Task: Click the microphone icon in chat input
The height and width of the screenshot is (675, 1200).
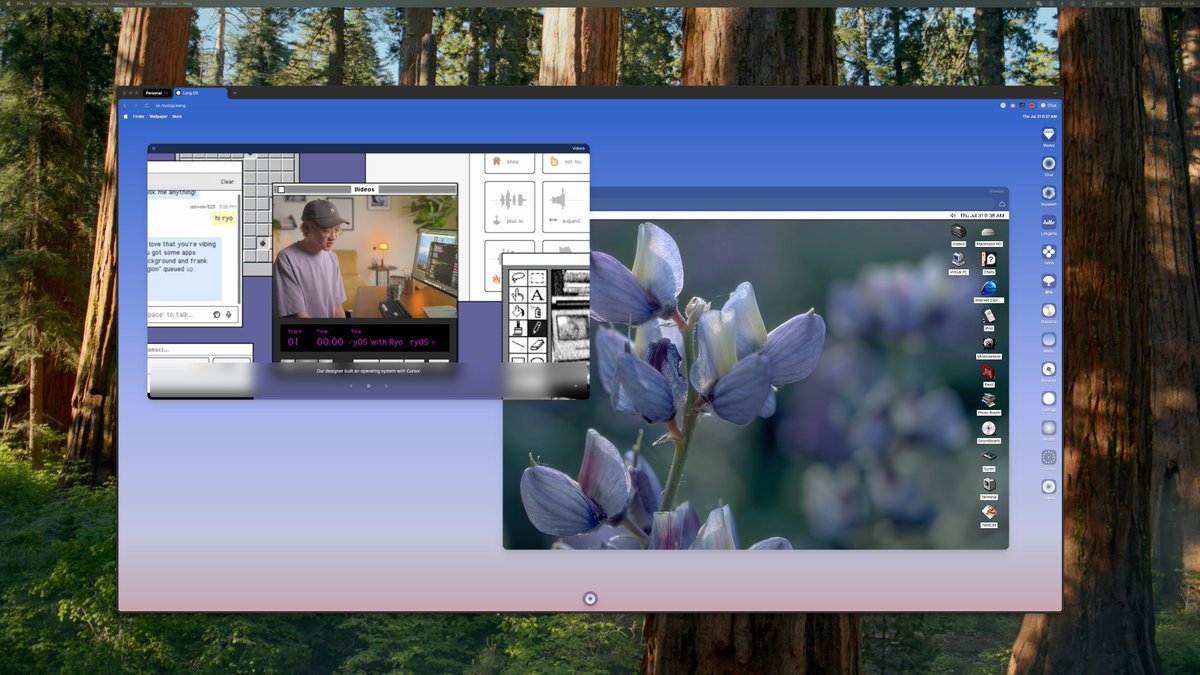Action: pos(228,314)
